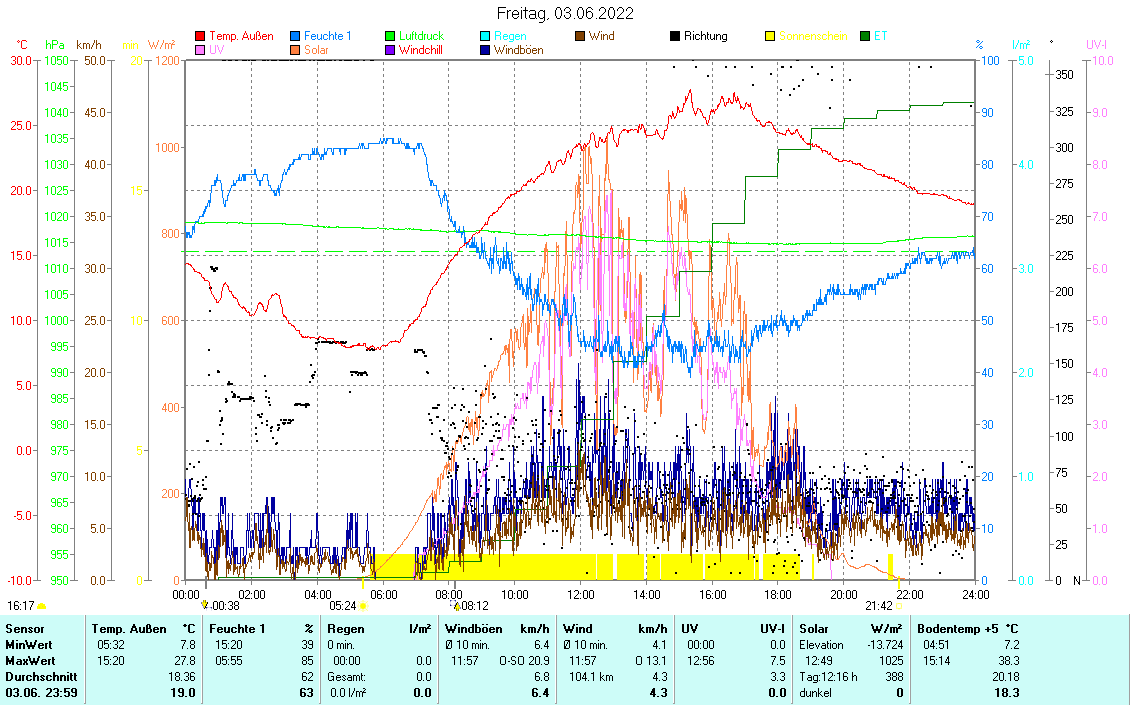Select the orange Solar legend square
1130x705 pixels.
(x=295, y=50)
